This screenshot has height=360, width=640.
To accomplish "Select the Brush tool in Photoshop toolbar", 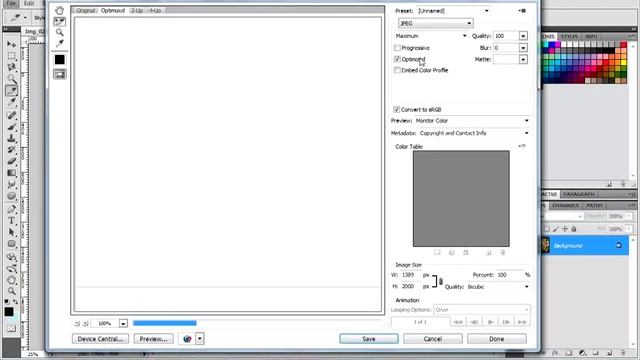I will 11,127.
